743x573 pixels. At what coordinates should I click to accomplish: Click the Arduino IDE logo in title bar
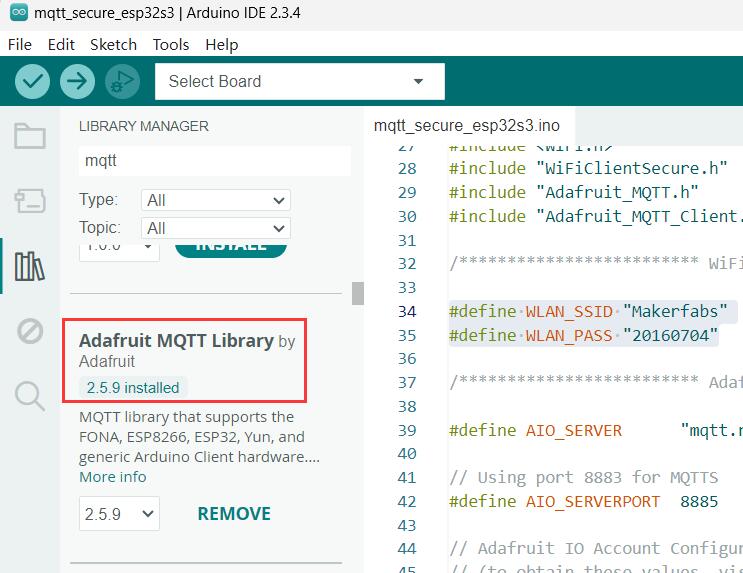coord(19,12)
